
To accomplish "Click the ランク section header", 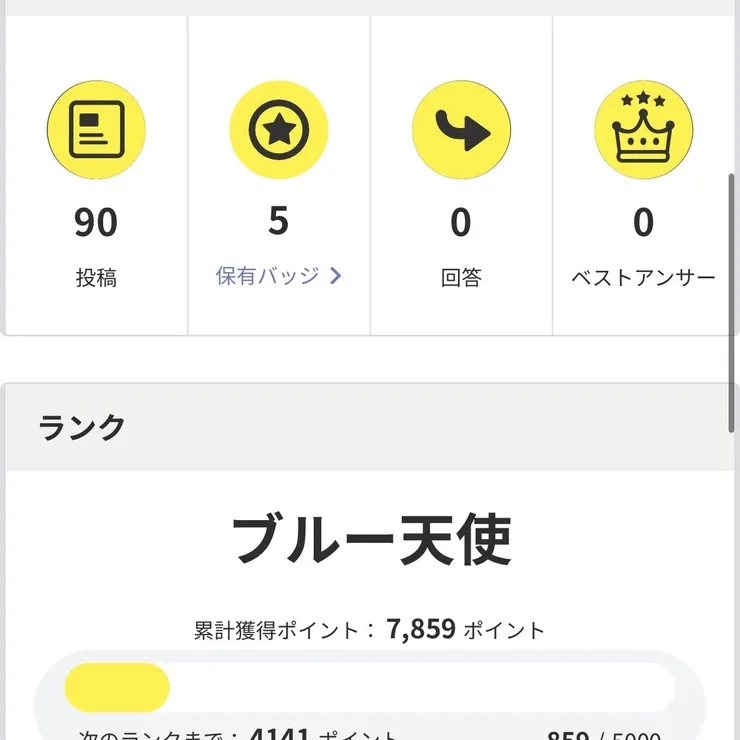I will [x=82, y=427].
